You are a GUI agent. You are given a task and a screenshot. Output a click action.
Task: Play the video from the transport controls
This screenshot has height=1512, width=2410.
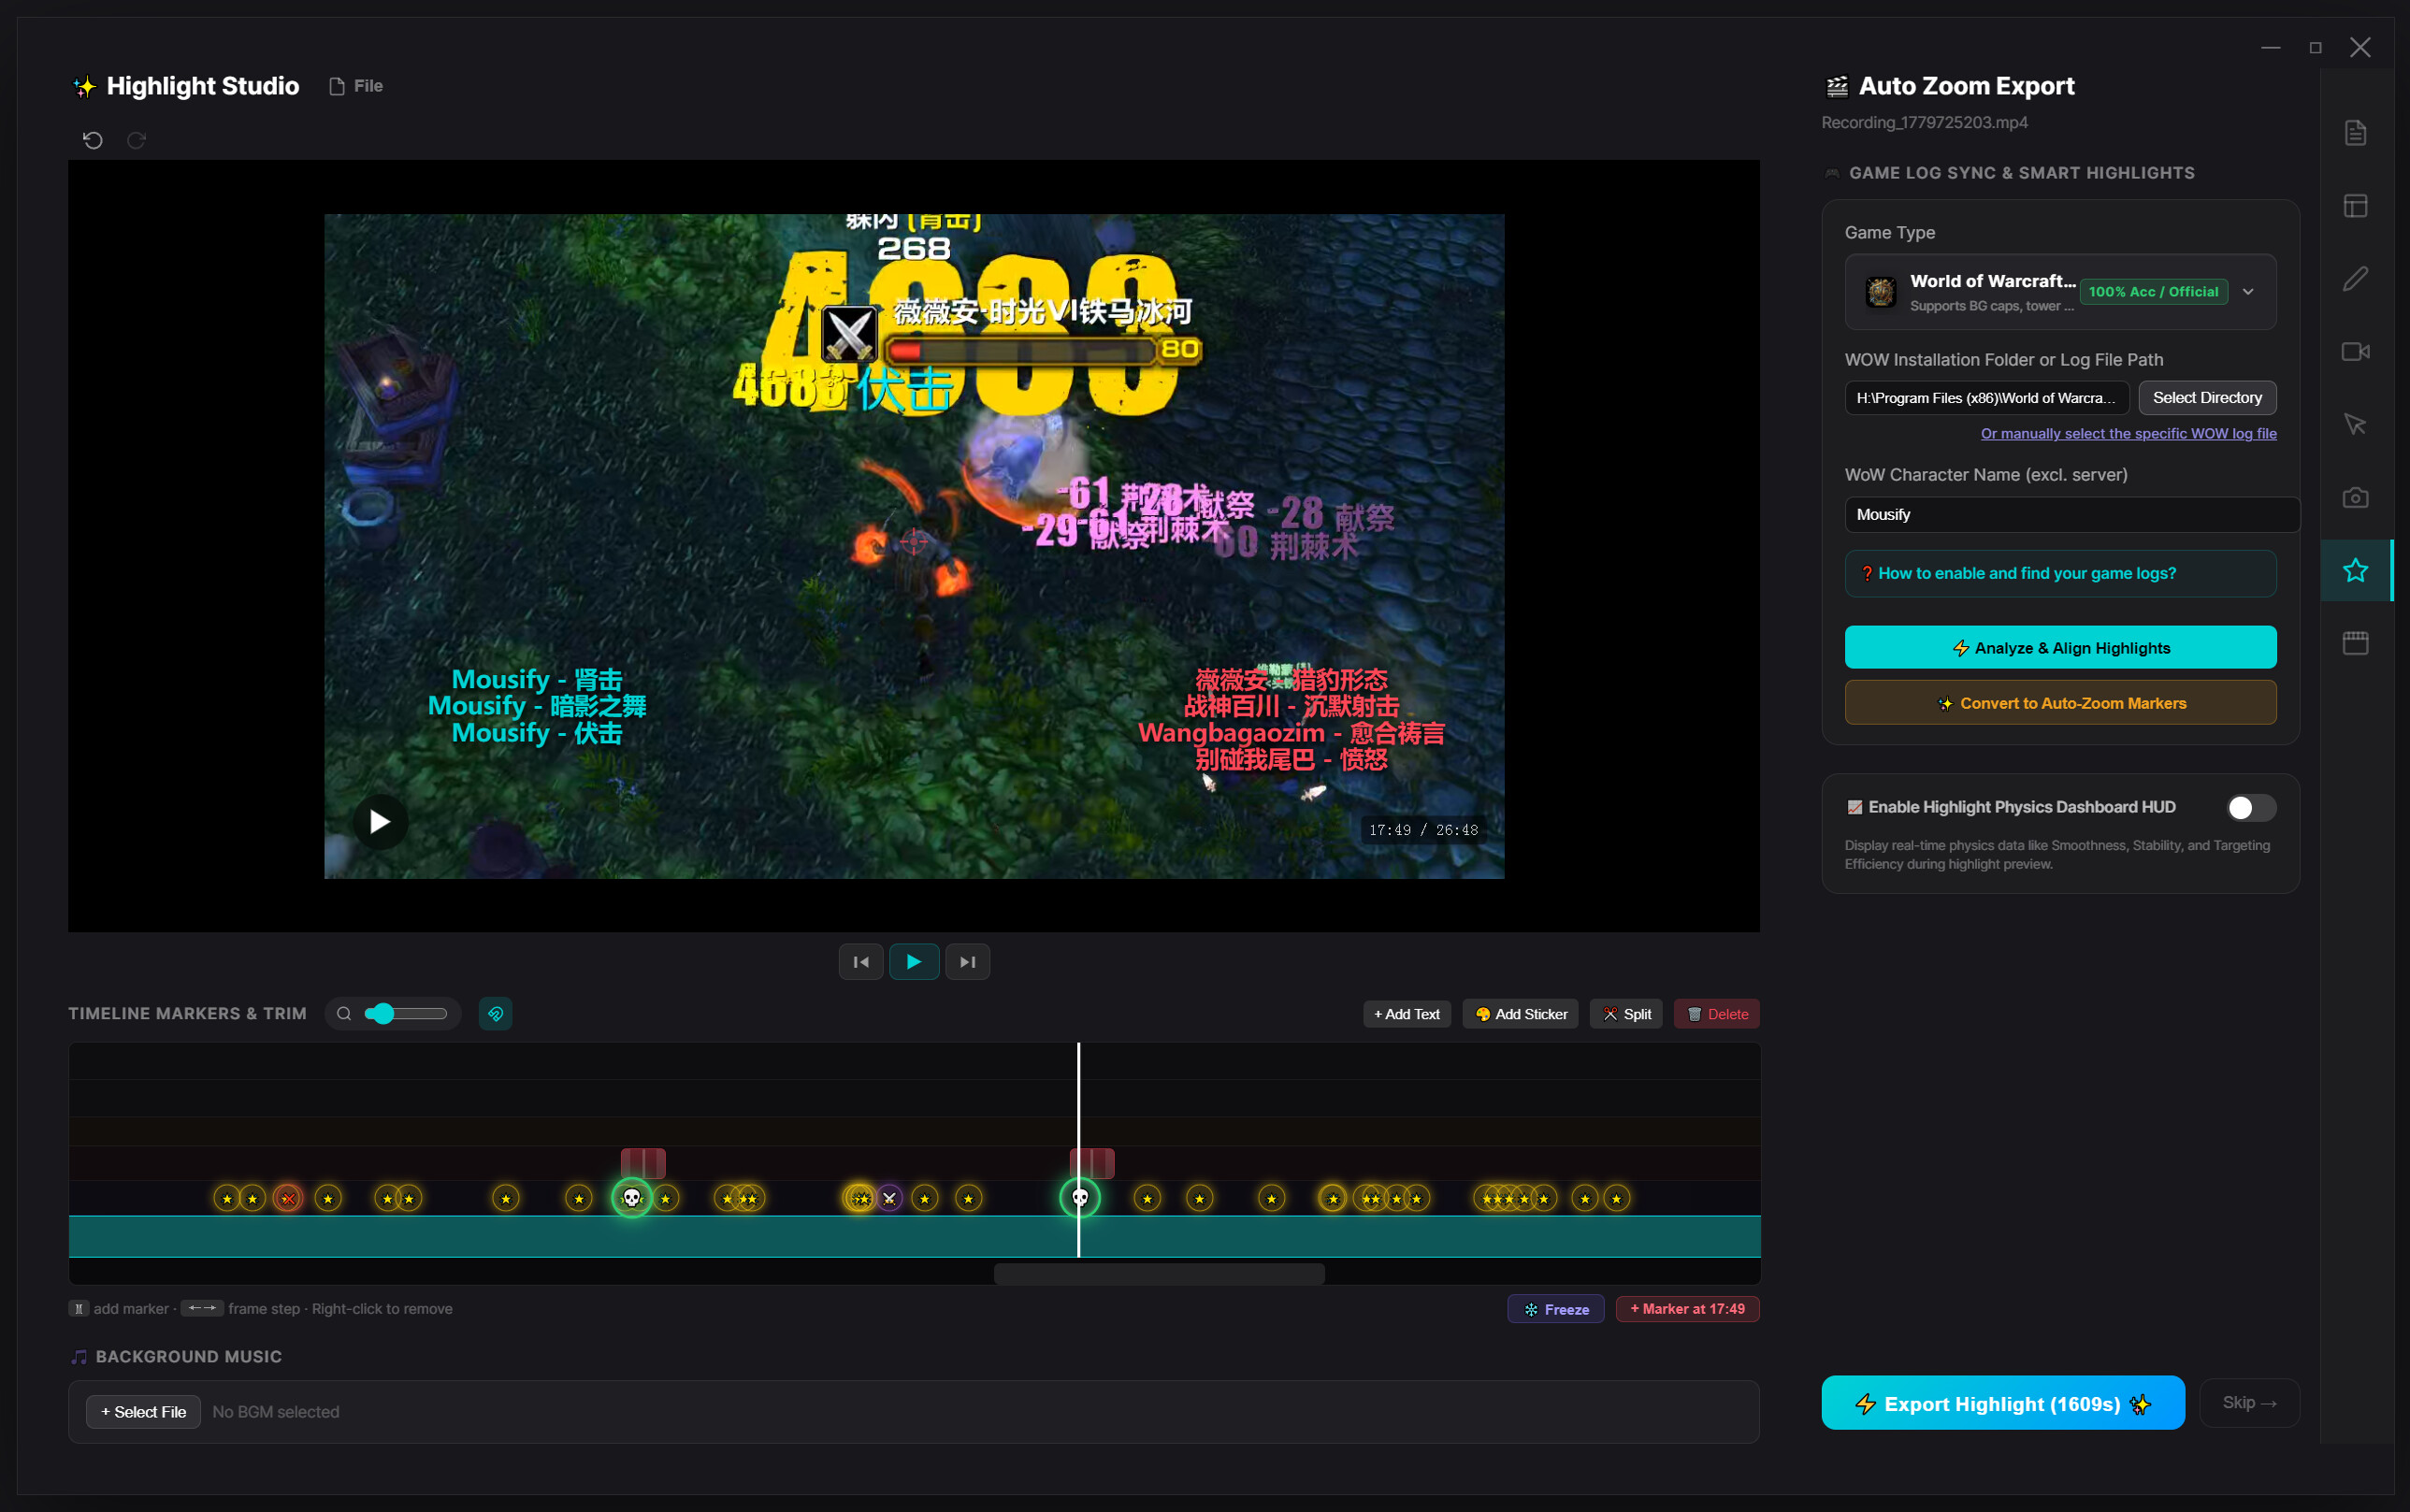914,962
